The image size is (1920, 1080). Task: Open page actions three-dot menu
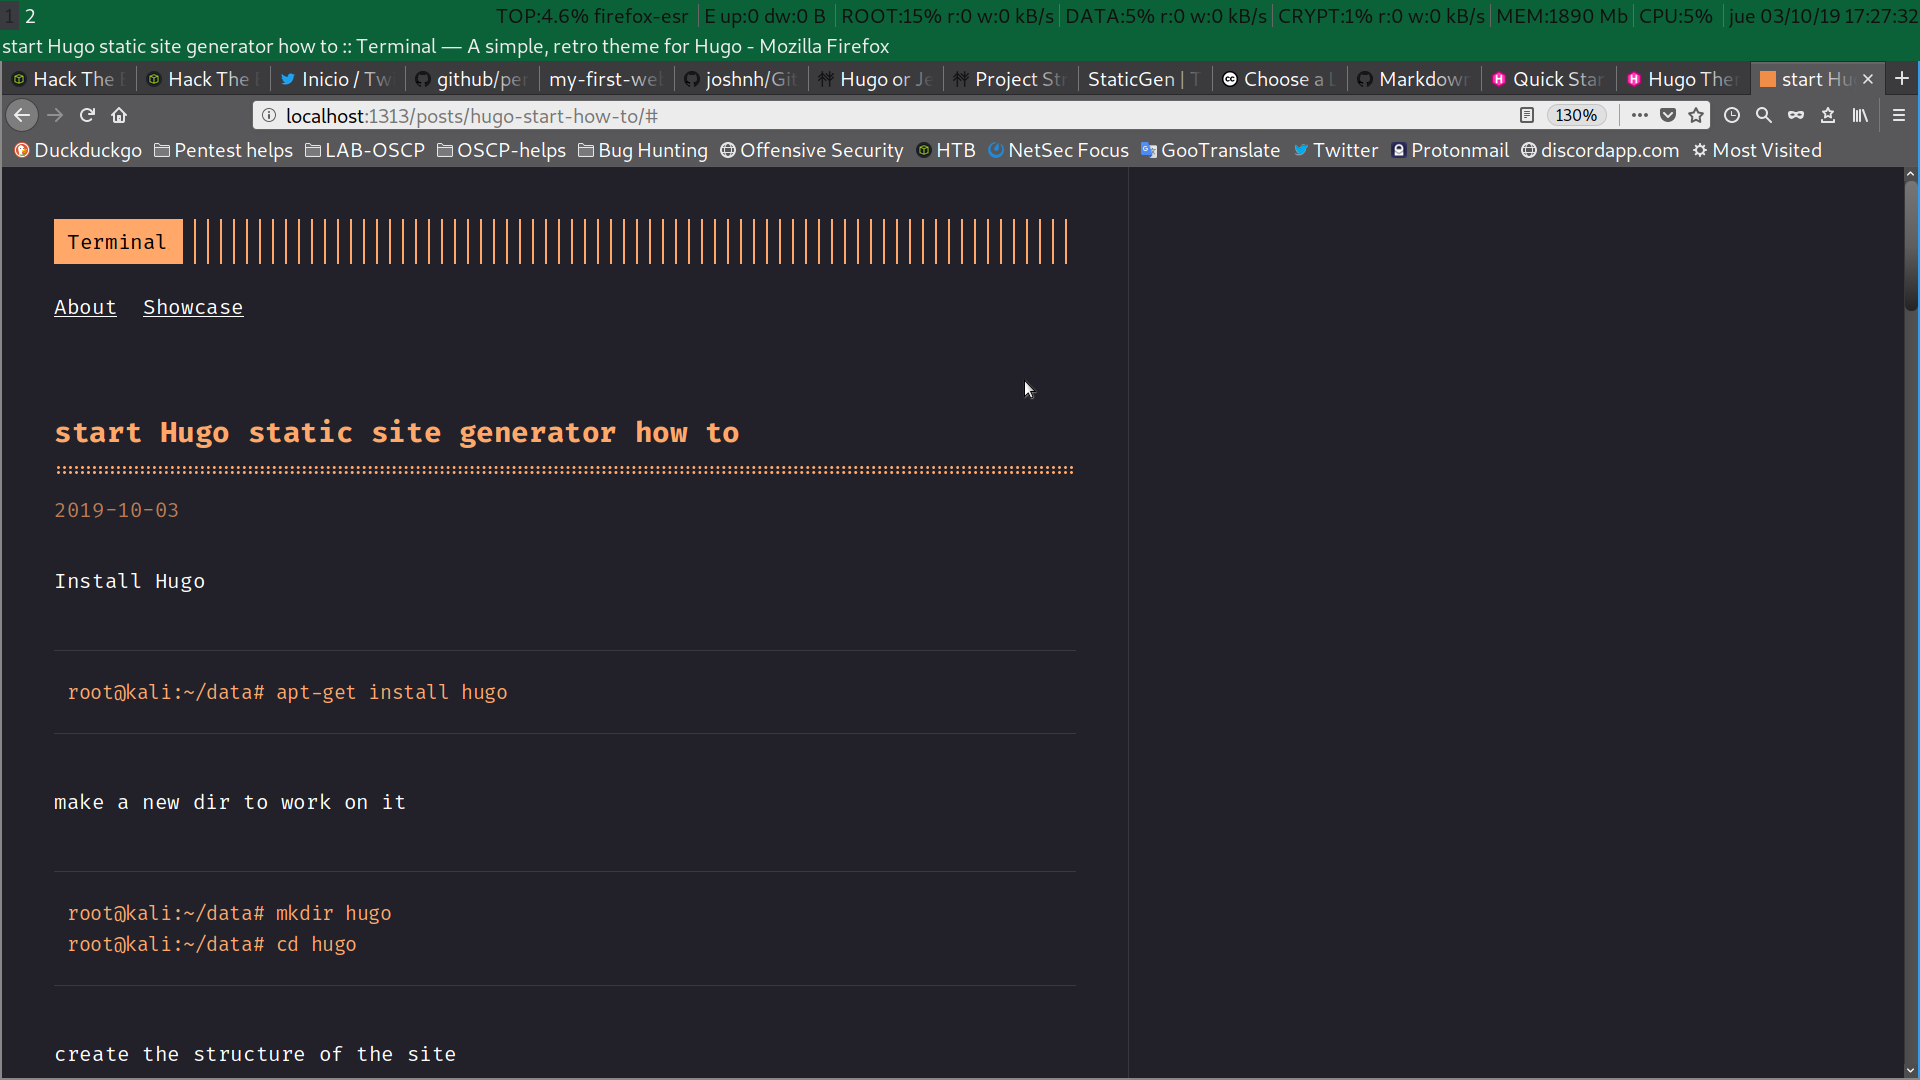click(1640, 116)
